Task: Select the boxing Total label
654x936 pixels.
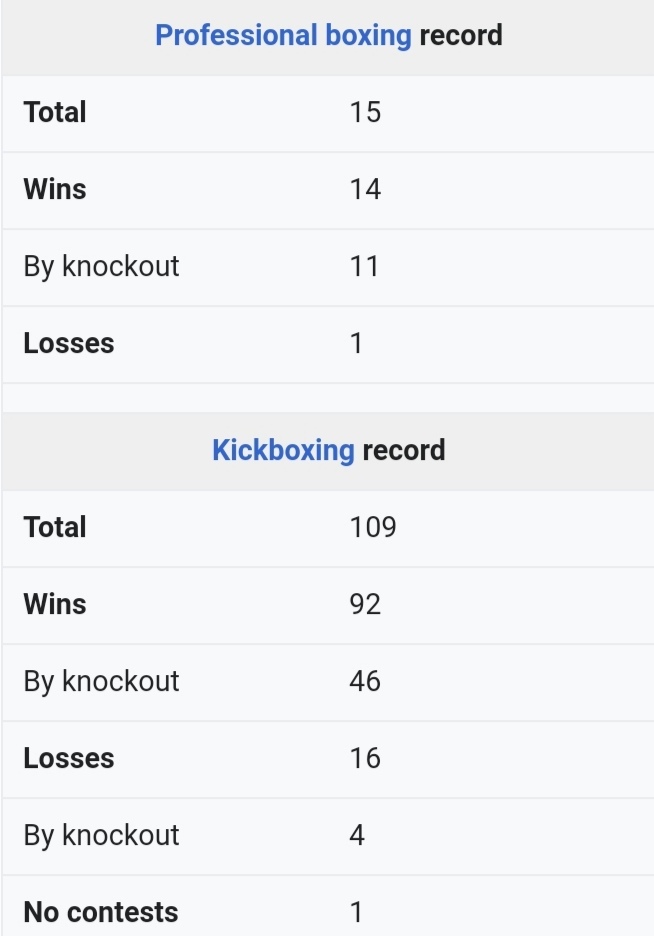Action: click(55, 112)
